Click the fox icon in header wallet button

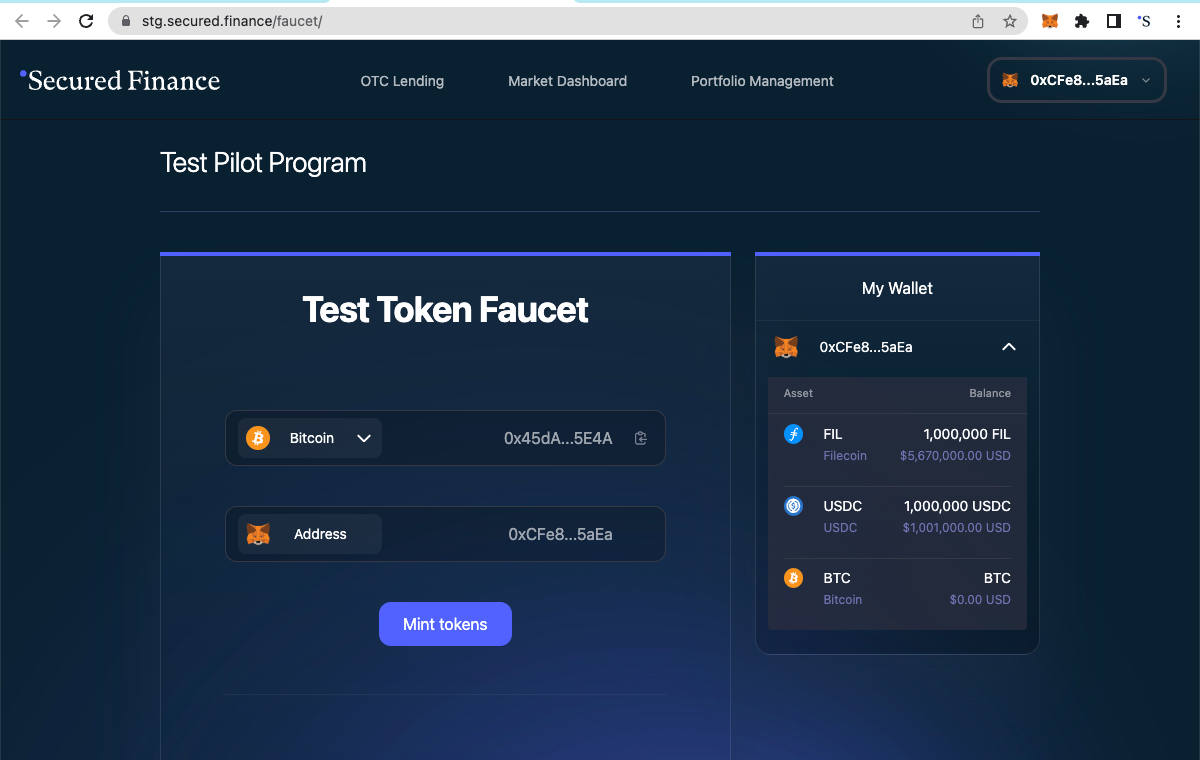[x=1011, y=80]
